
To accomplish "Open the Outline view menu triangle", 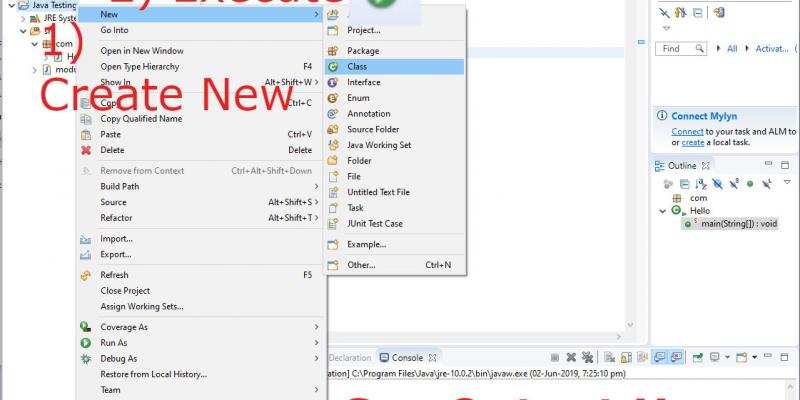I will point(787,182).
